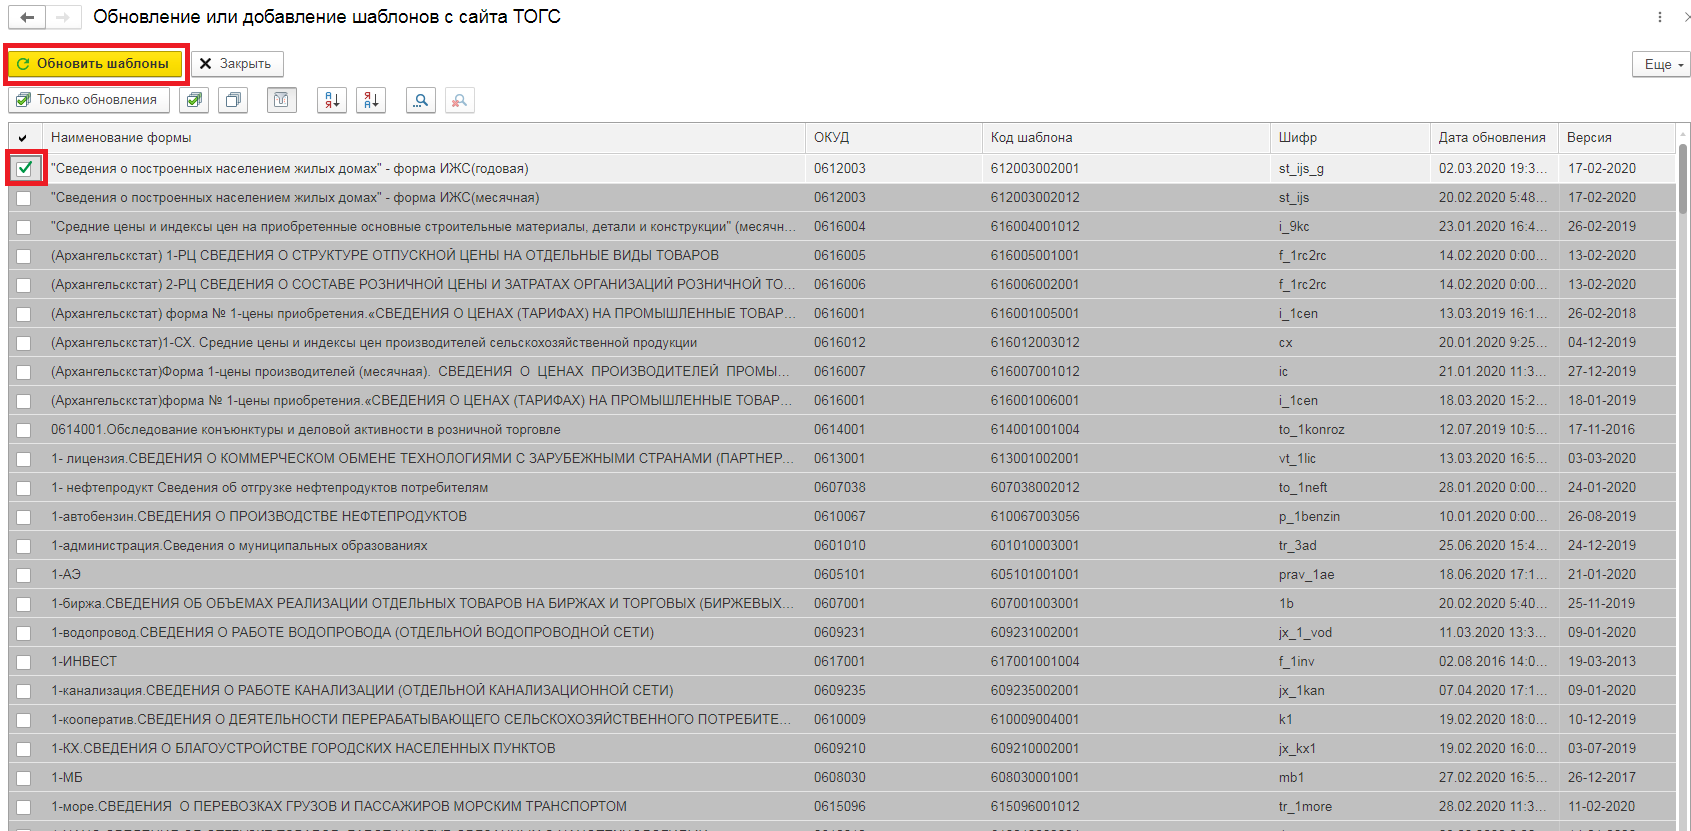This screenshot has width=1691, height=831.
Task: Select the 1-КХ СВЕДЕНИЯ О БЛАГОУСТРОЙСТВЕ row name
Action: (x=303, y=749)
